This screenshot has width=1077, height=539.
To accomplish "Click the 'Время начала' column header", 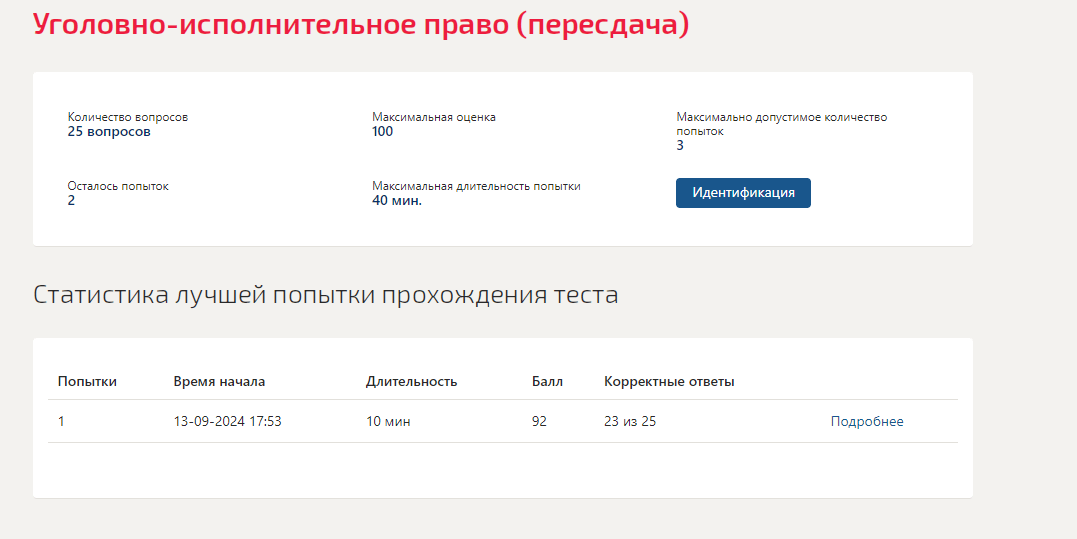I will [x=219, y=382].
